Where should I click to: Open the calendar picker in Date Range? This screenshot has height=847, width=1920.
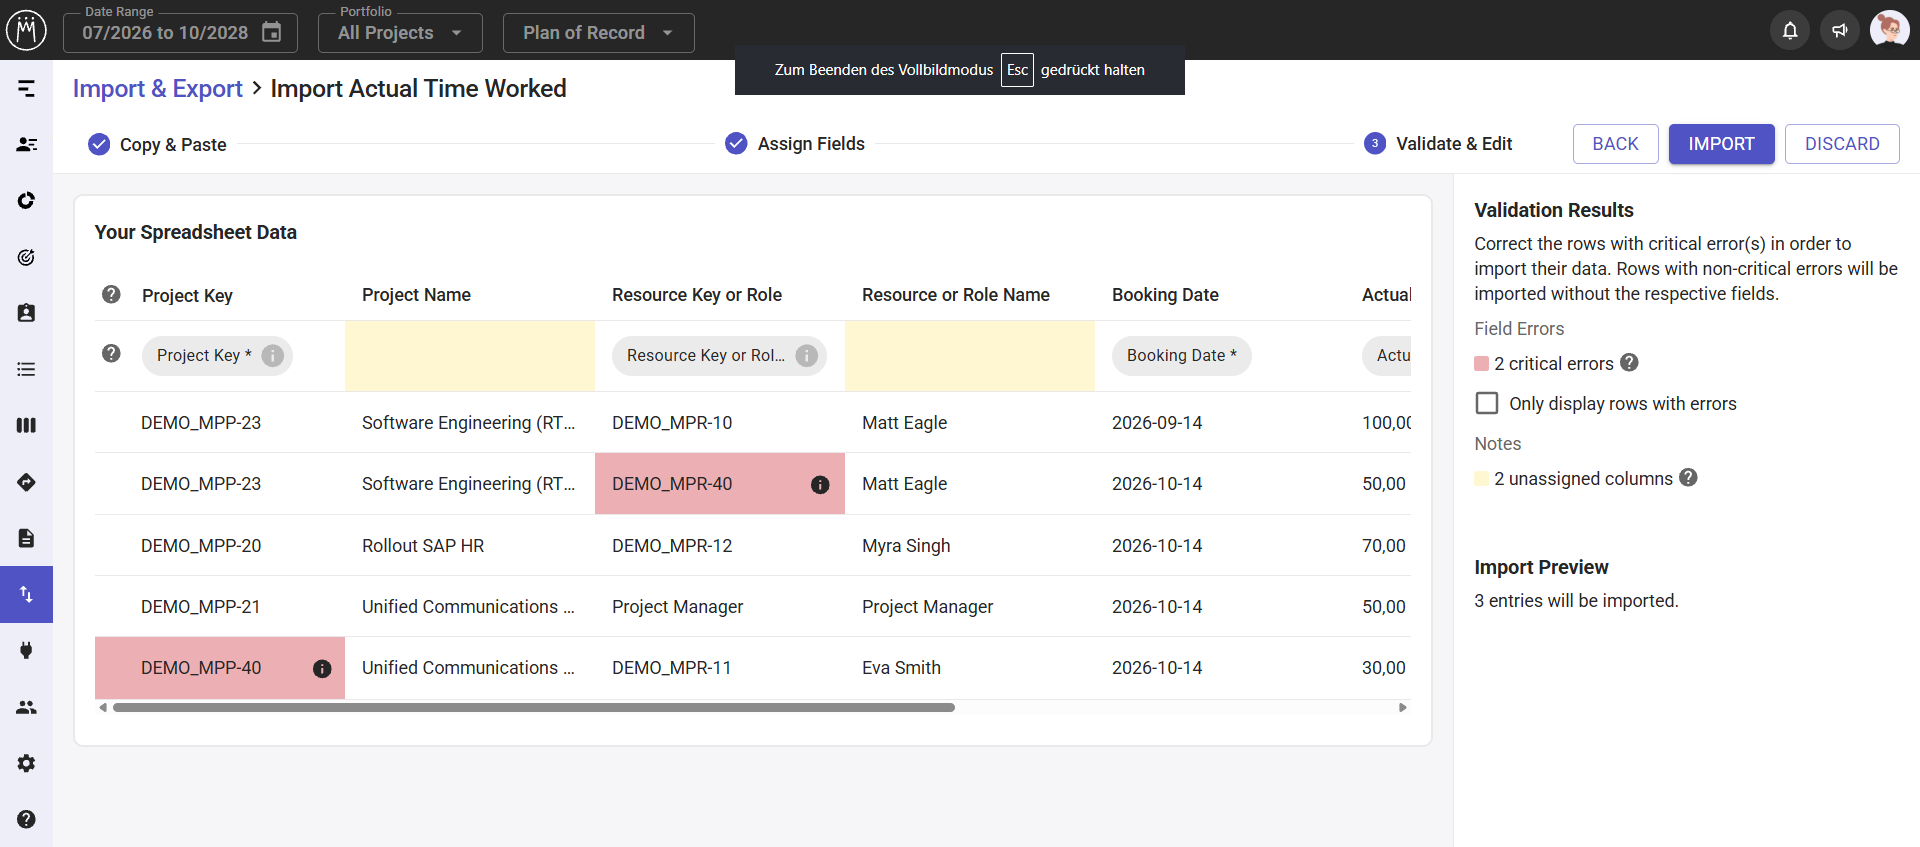pos(272,32)
